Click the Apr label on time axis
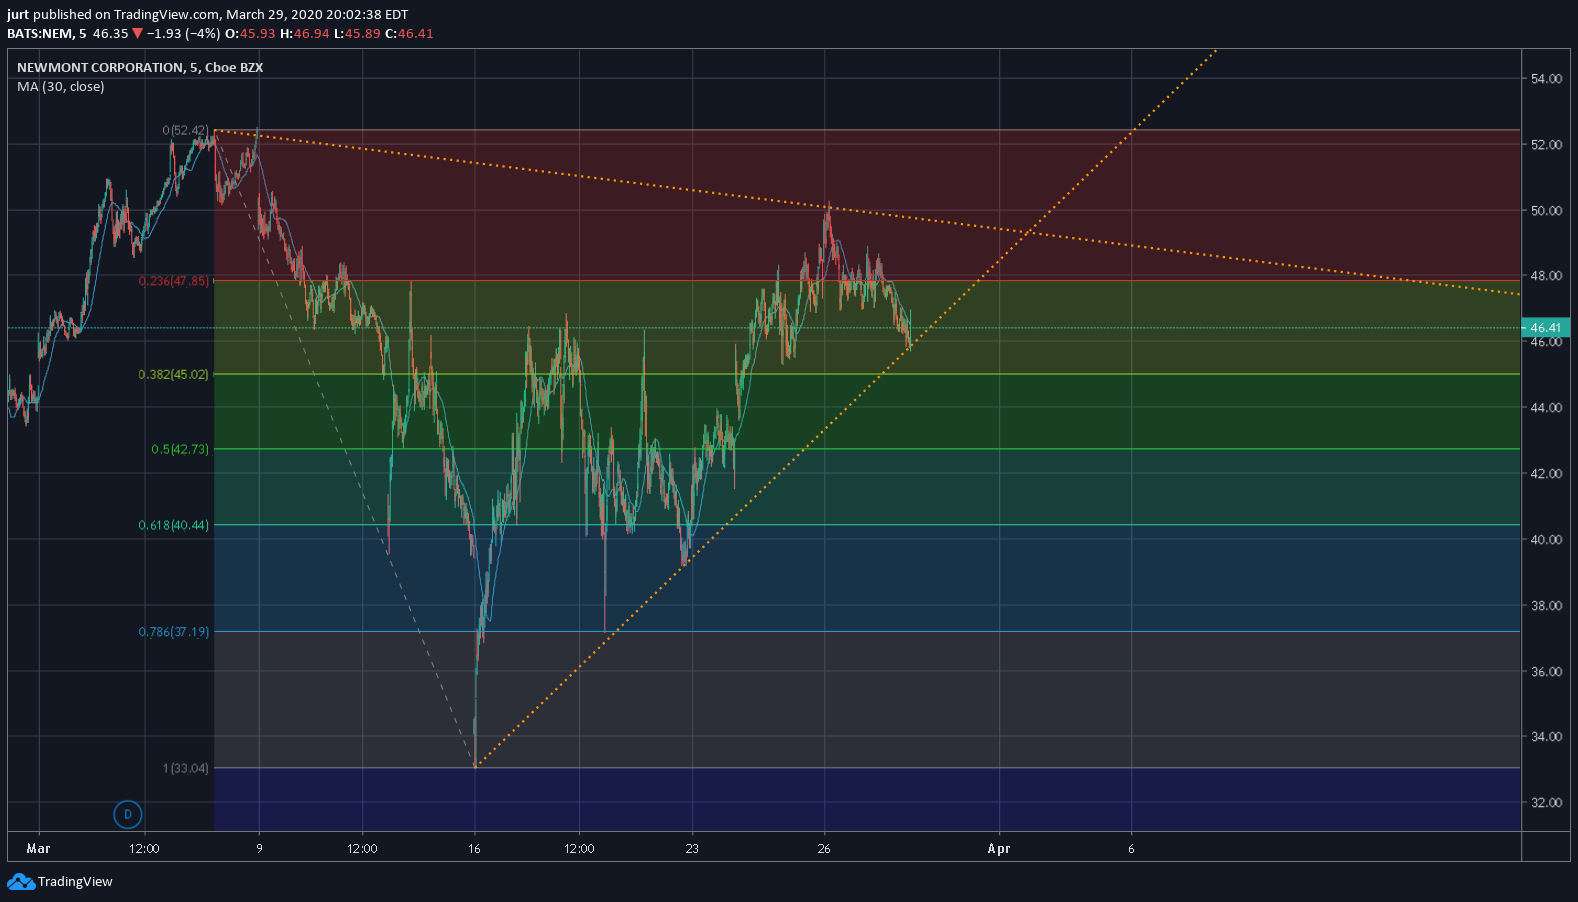The height and width of the screenshot is (902, 1578). tap(999, 849)
